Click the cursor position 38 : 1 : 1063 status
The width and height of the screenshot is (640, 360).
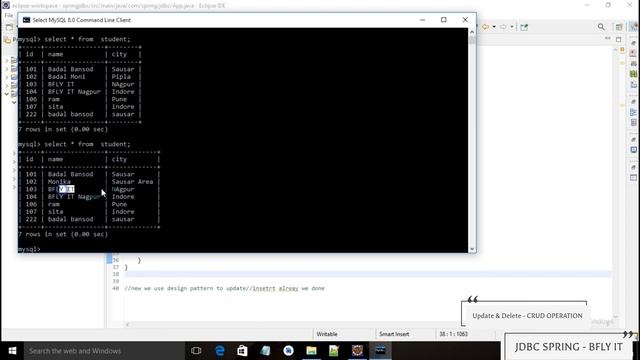[x=453, y=334]
